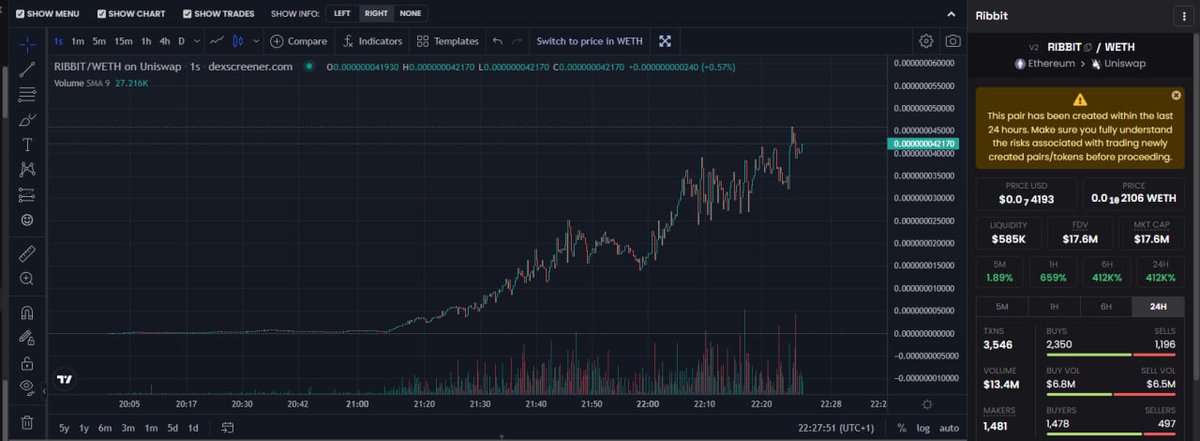The width and height of the screenshot is (1200, 441).
Task: Switch stats to the 24H tab
Action: (x=1158, y=307)
